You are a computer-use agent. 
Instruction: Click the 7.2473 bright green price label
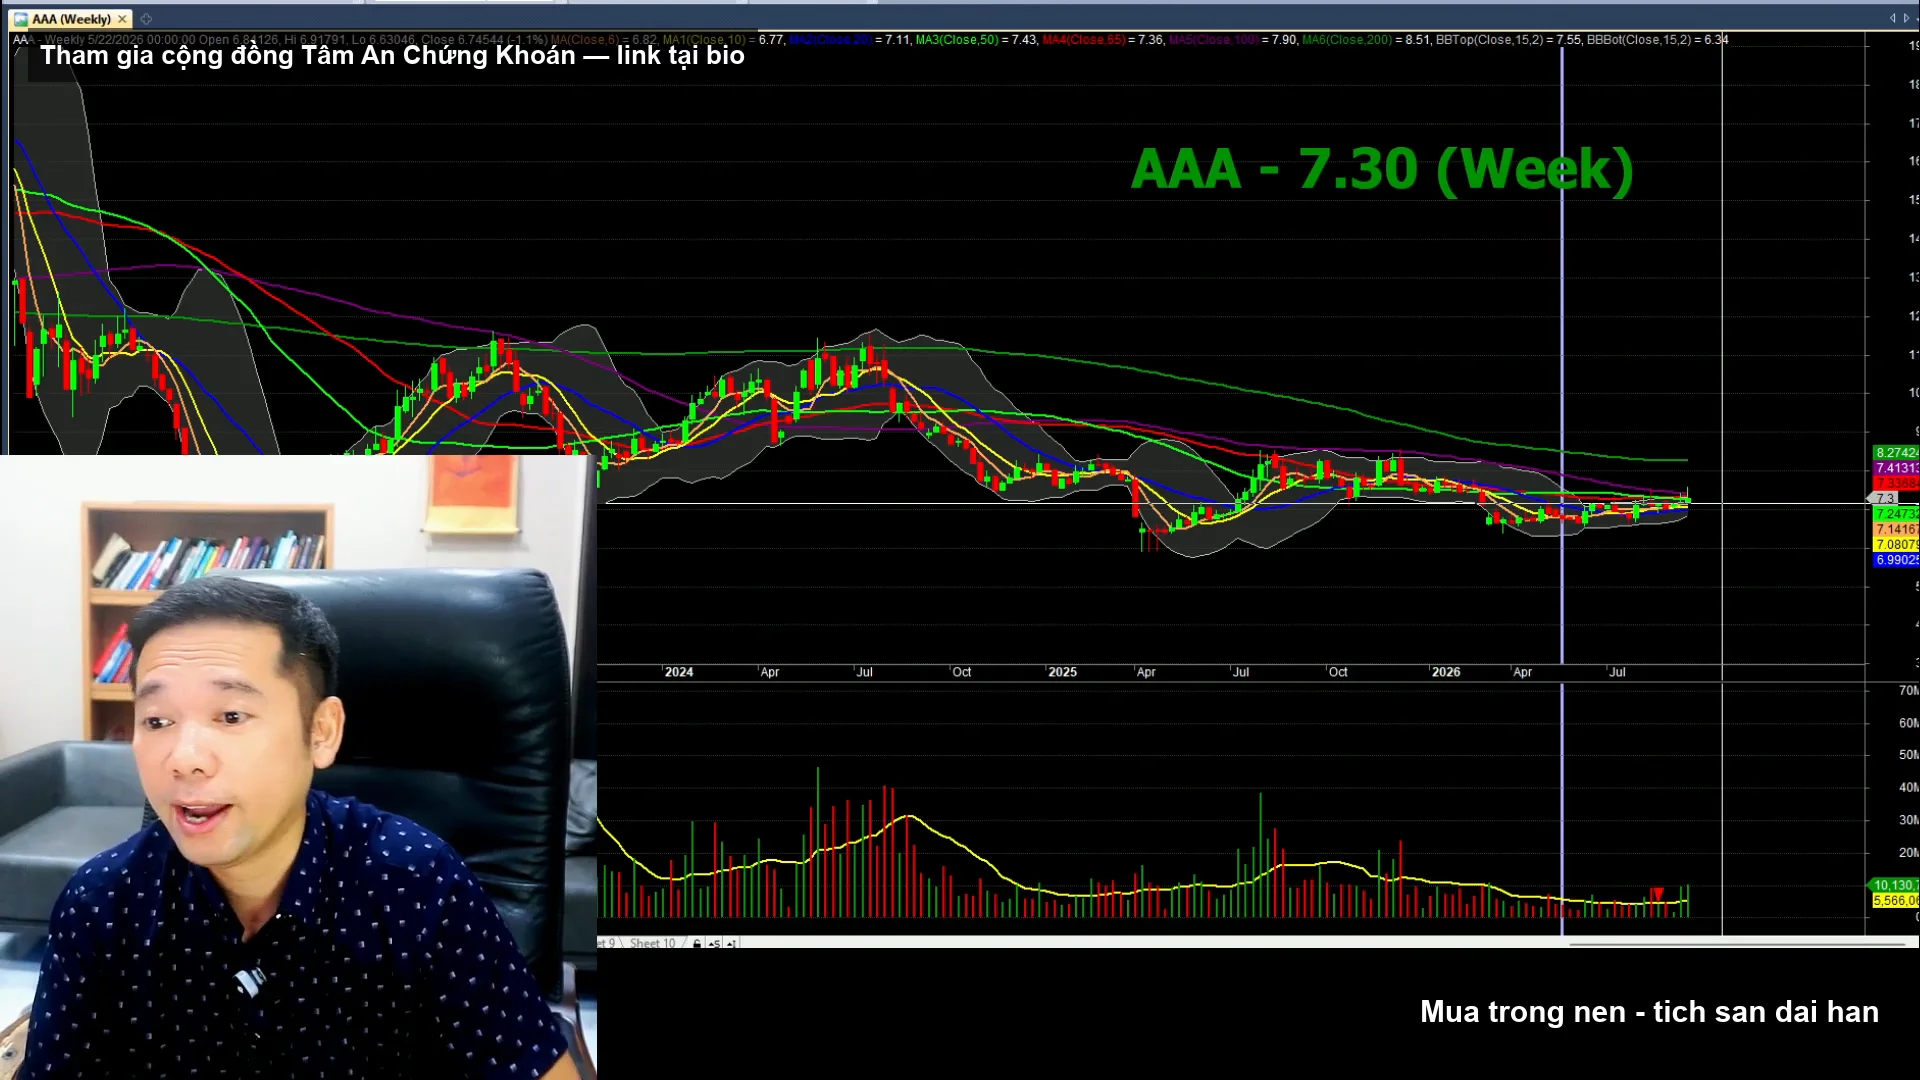pyautogui.click(x=1896, y=514)
